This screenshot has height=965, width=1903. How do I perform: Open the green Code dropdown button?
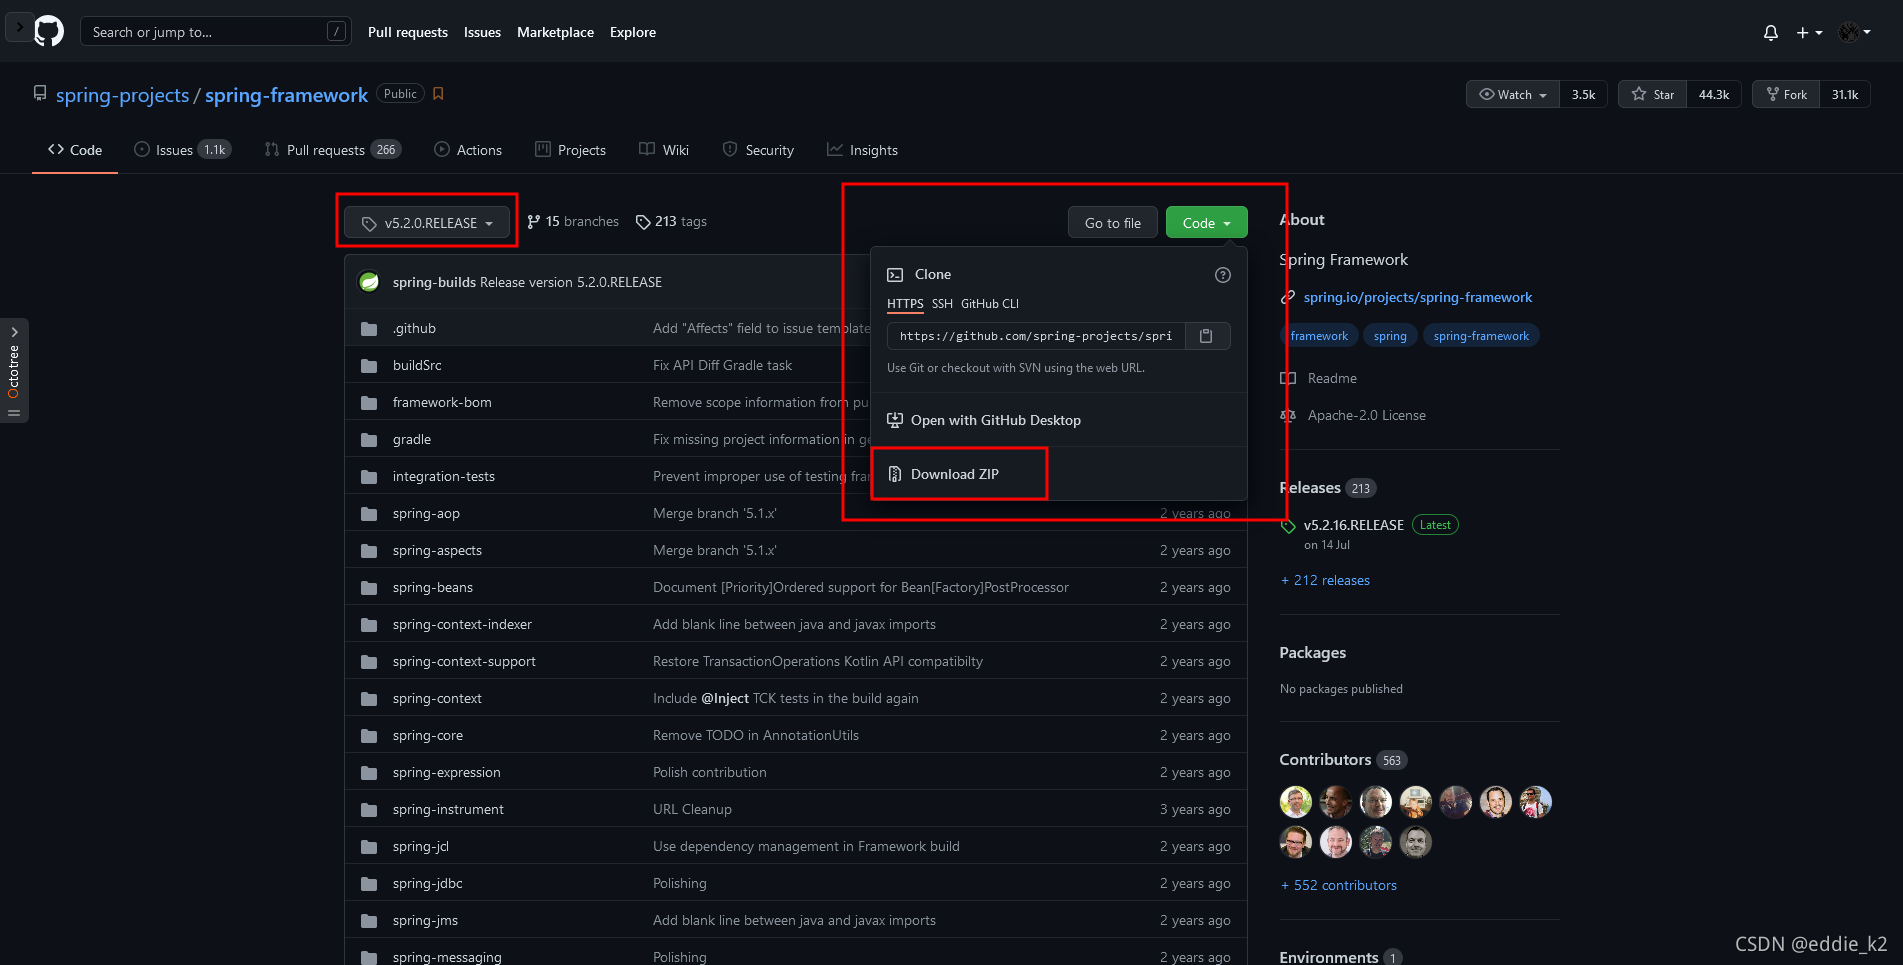click(1206, 222)
